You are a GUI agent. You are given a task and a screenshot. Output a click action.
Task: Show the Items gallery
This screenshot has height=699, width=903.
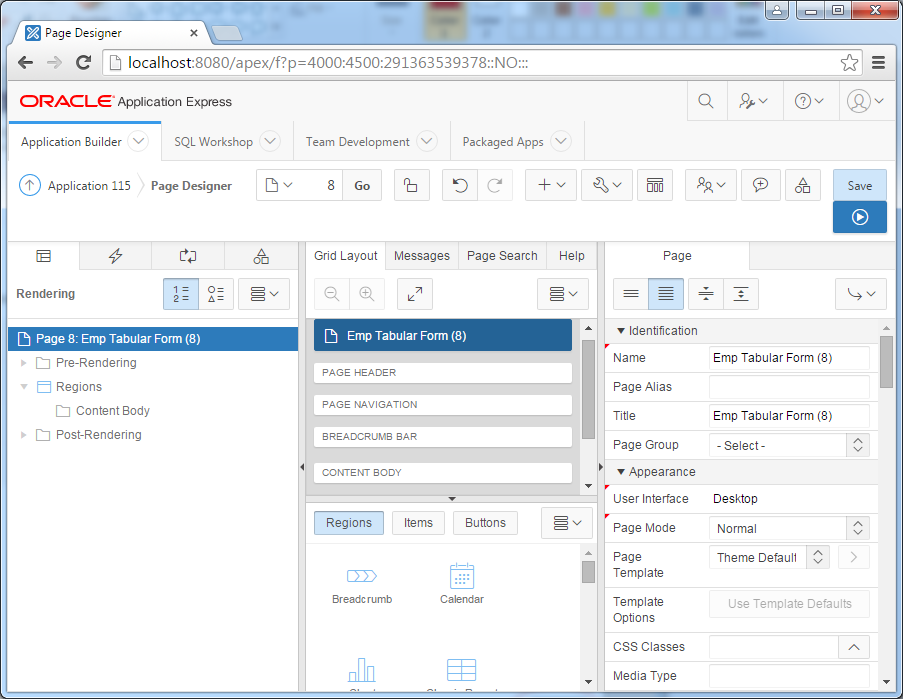click(418, 523)
